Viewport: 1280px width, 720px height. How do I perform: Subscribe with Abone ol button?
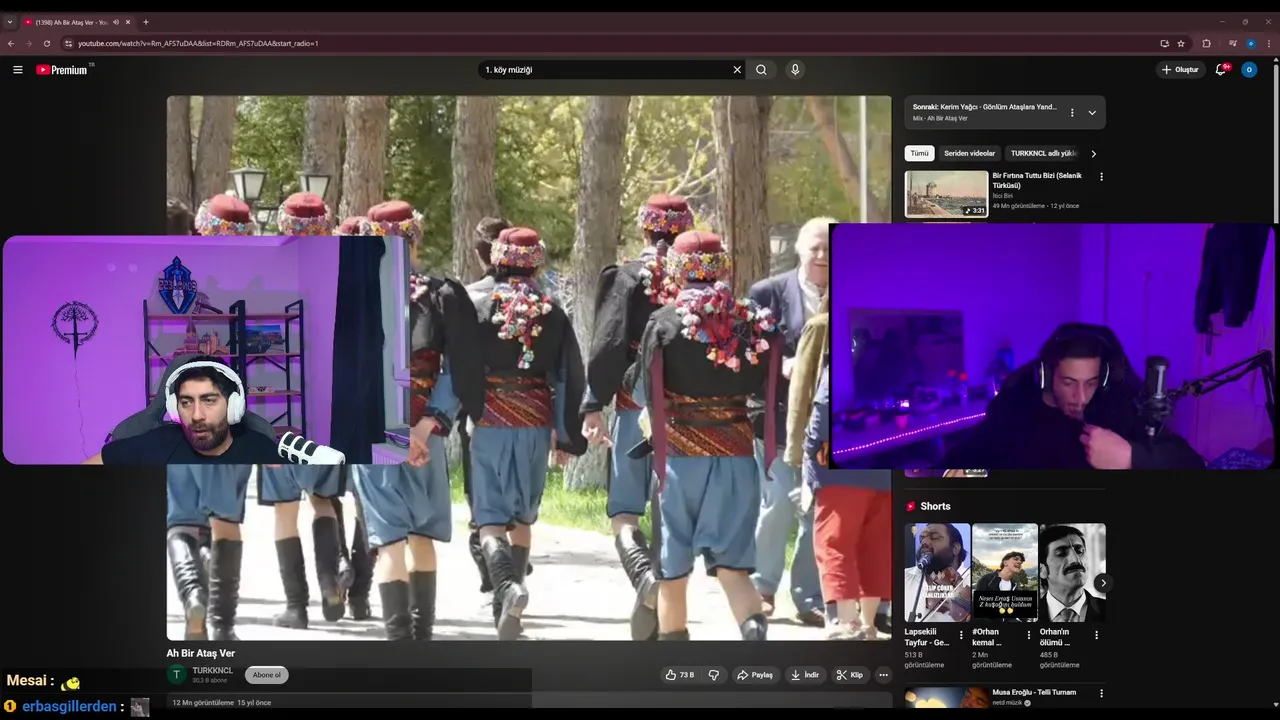pos(267,675)
